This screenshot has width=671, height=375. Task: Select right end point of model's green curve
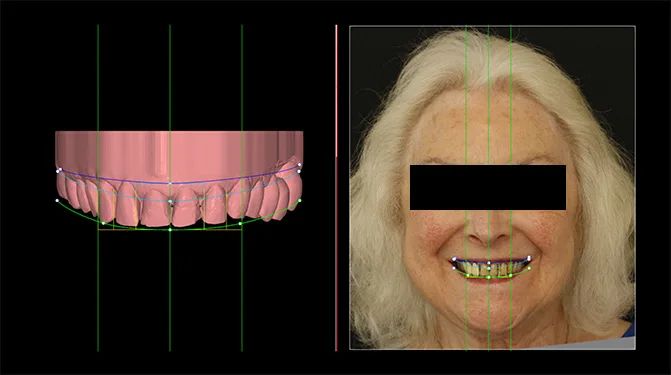pyautogui.click(x=300, y=200)
